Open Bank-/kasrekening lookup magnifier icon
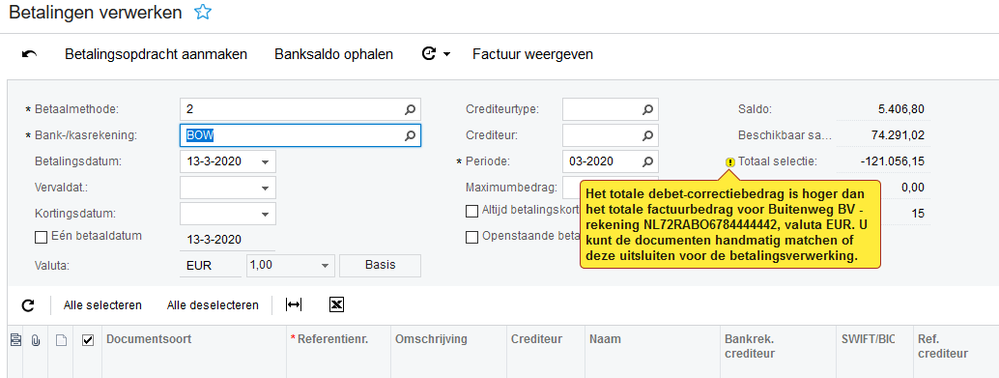The image size is (999, 378). point(410,135)
